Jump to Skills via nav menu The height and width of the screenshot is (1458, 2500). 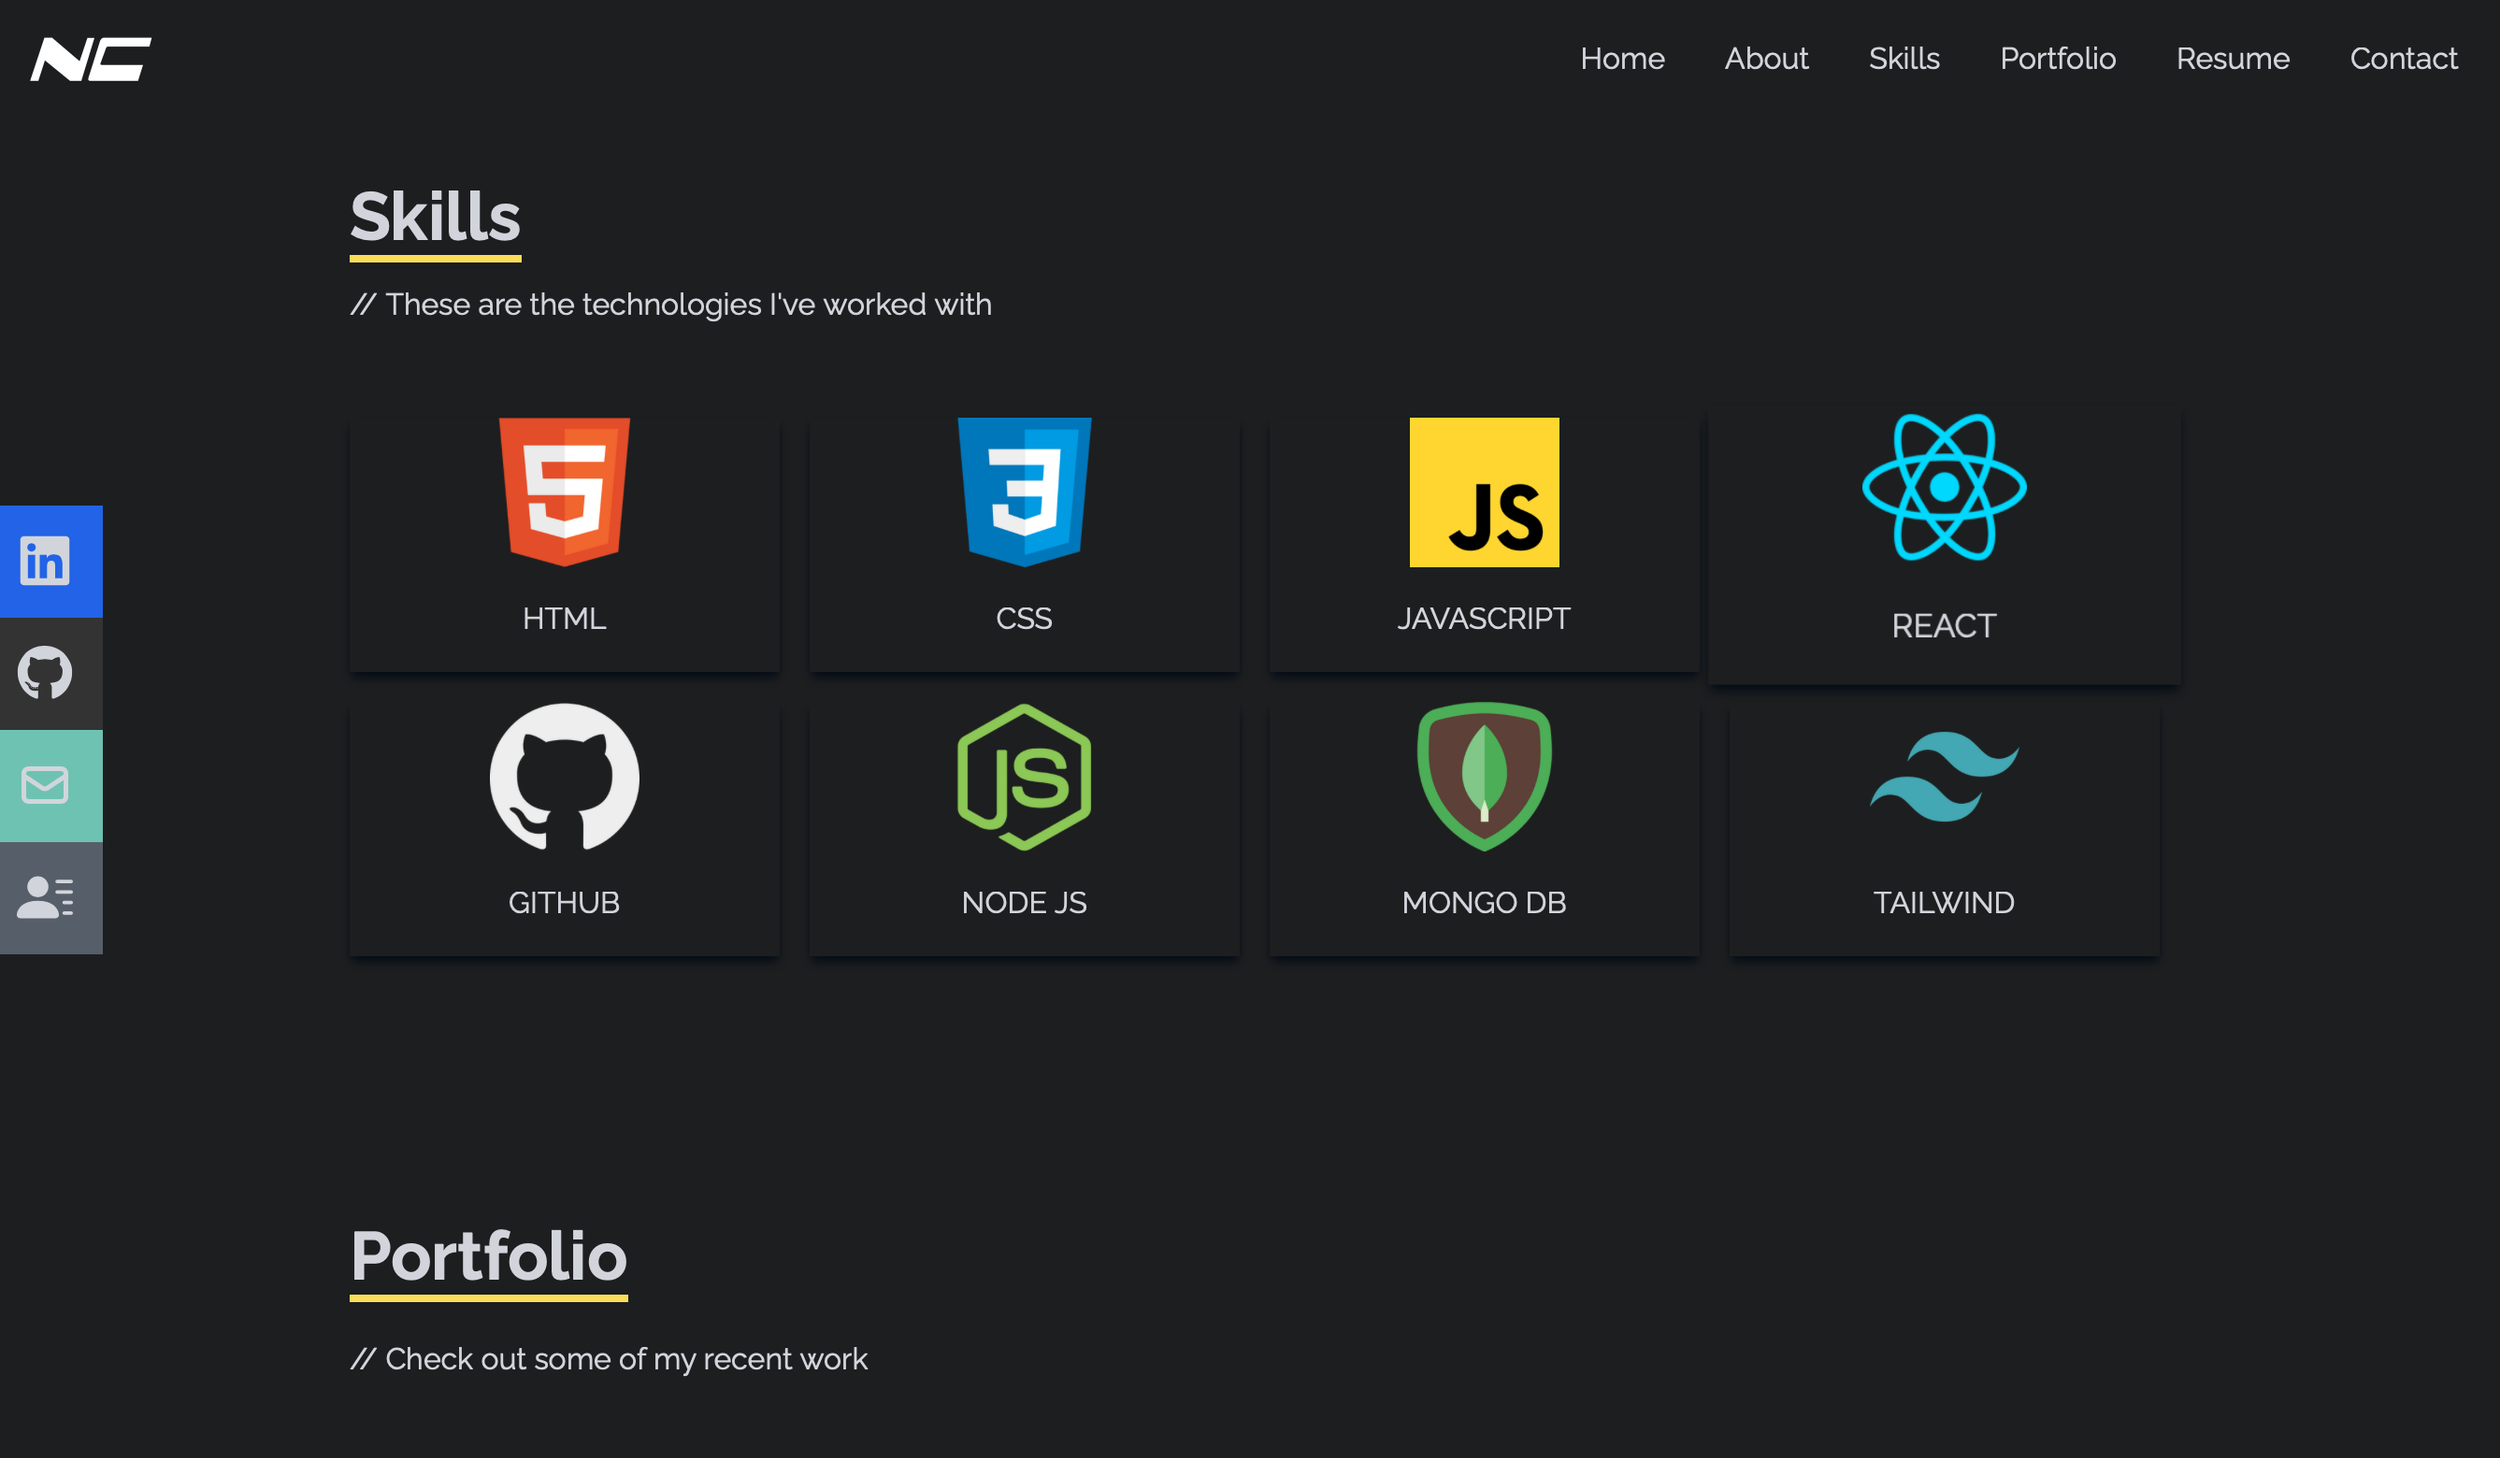point(1904,59)
